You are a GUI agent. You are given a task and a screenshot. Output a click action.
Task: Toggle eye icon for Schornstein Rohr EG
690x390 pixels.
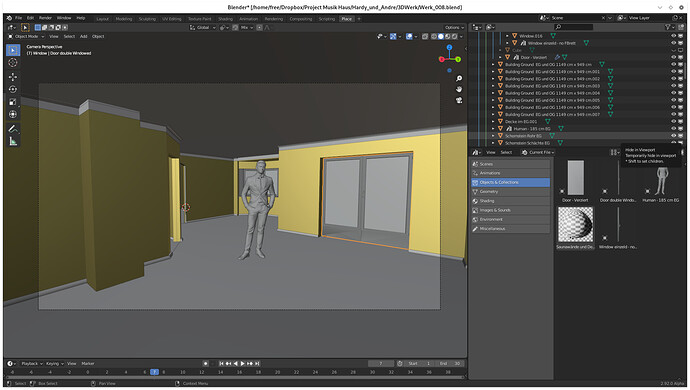(x=673, y=136)
